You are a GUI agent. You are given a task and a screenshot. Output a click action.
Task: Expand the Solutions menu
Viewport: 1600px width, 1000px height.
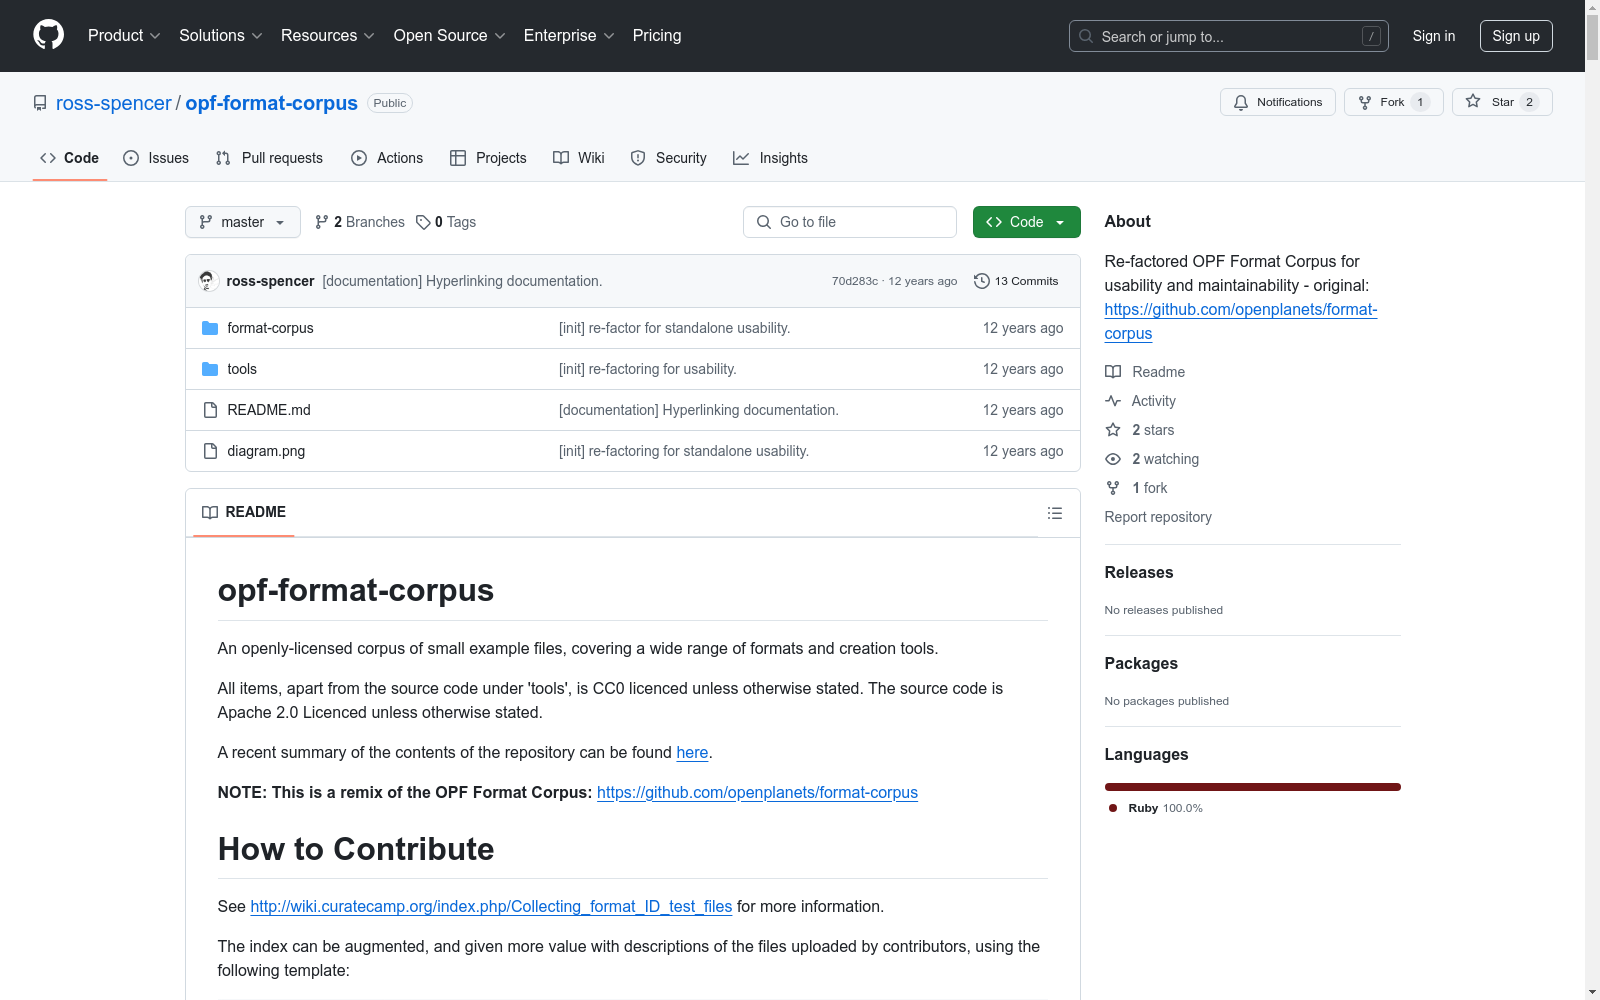pyautogui.click(x=221, y=36)
